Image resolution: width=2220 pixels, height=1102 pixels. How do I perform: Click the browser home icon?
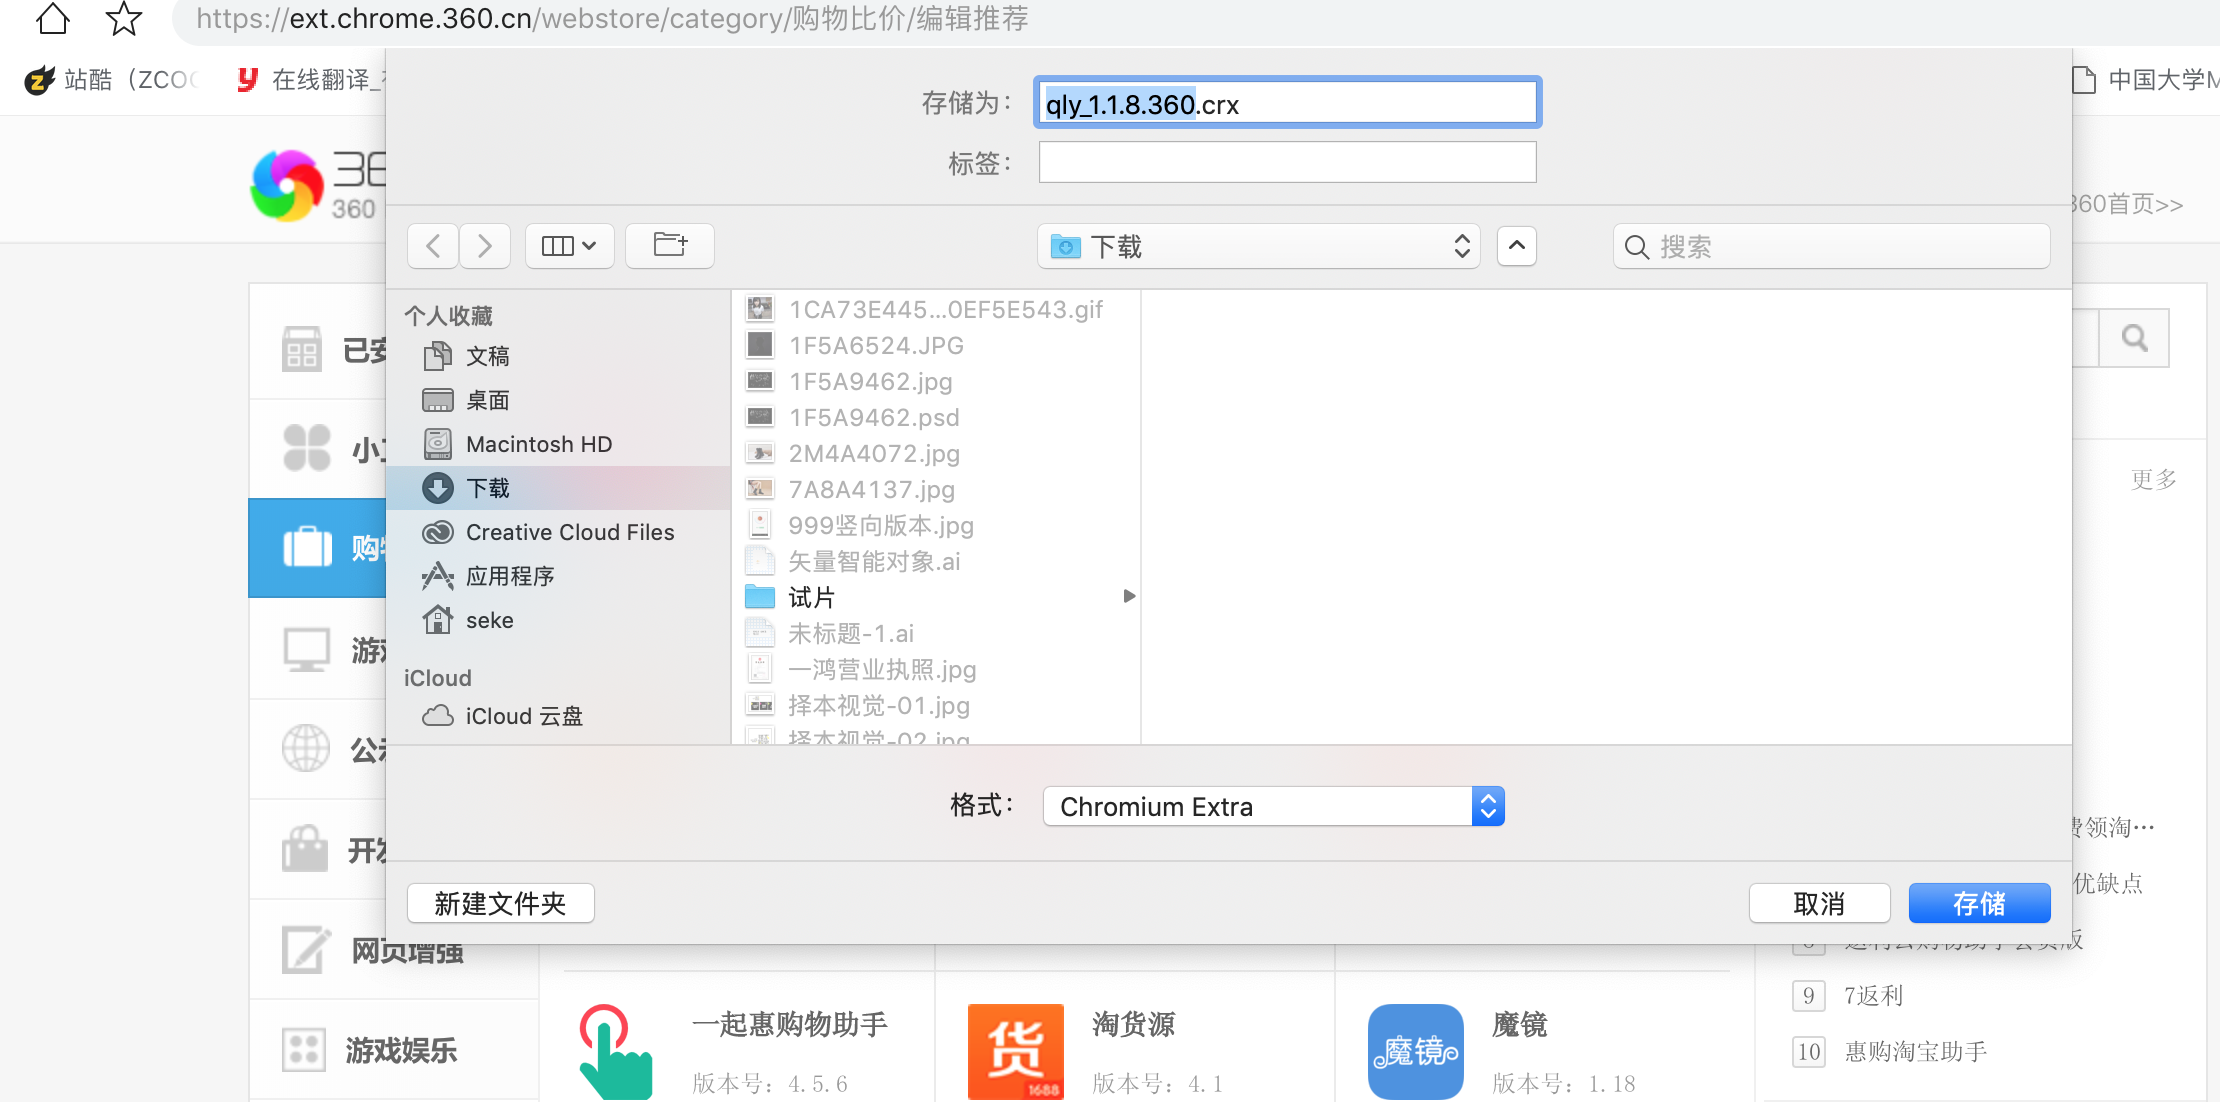52,18
